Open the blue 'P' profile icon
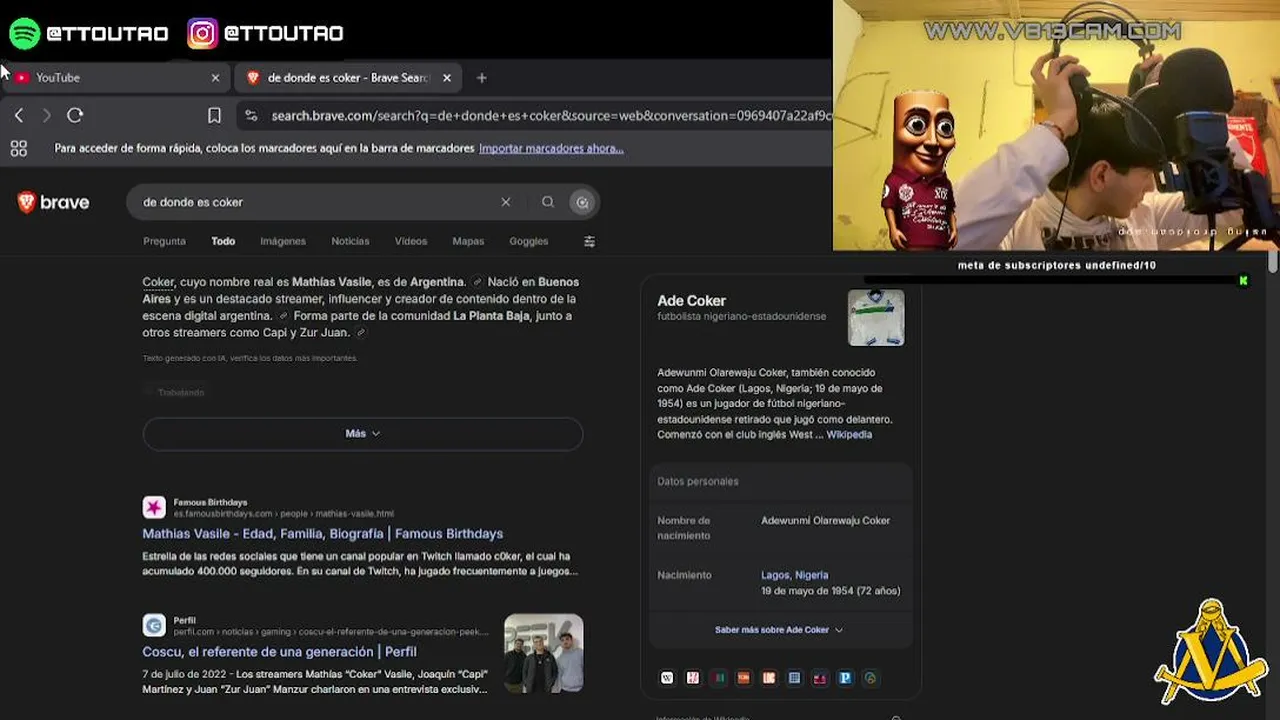 845,678
